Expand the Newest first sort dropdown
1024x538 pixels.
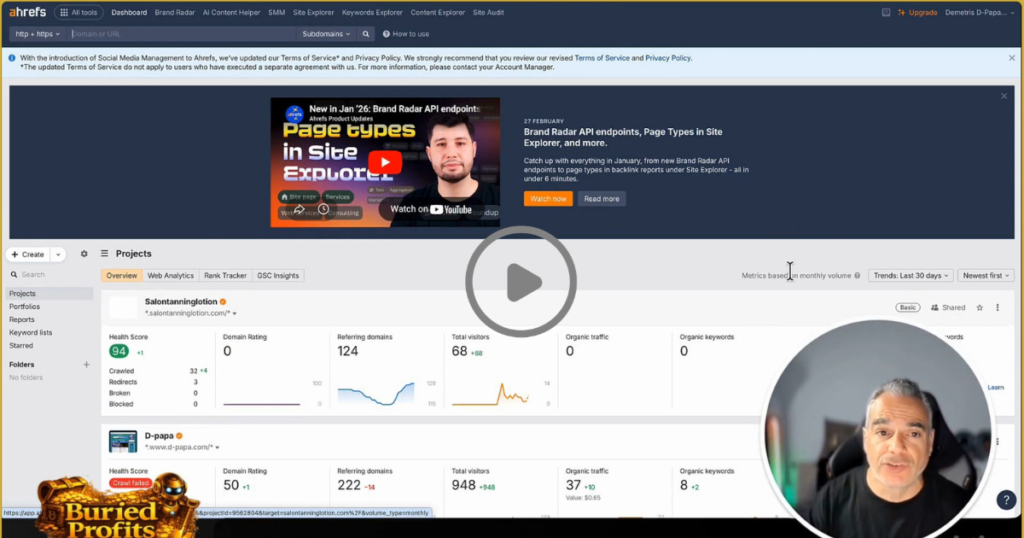(x=985, y=276)
